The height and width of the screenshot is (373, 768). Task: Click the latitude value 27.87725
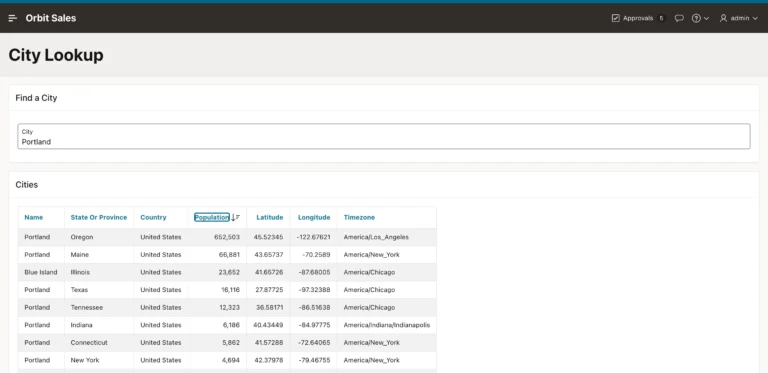tap(268, 290)
